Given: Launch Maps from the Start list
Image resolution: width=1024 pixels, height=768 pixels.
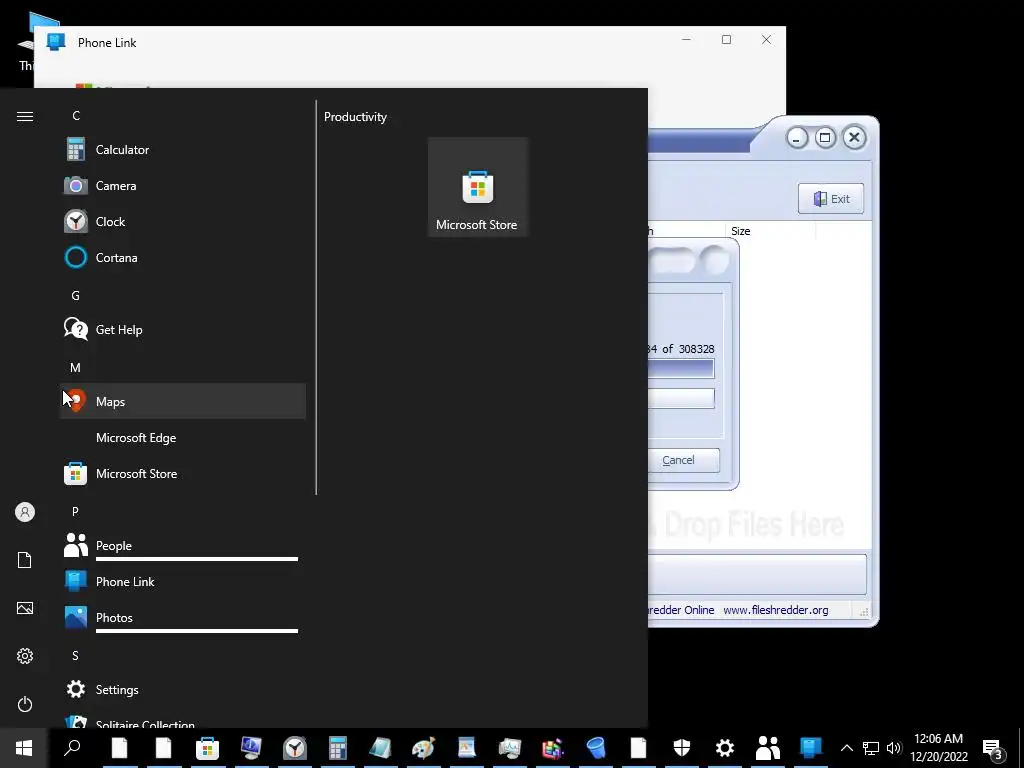Looking at the screenshot, I should [x=182, y=401].
